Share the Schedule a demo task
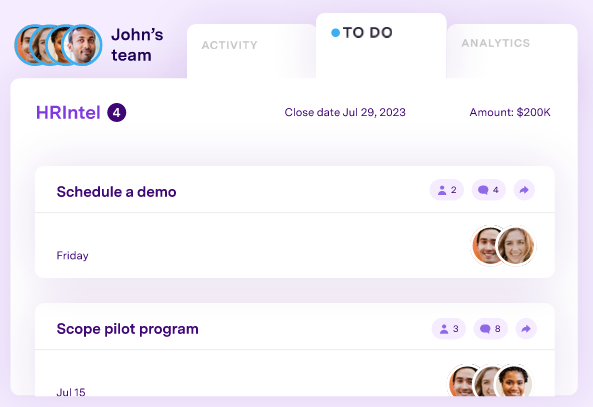 (524, 190)
